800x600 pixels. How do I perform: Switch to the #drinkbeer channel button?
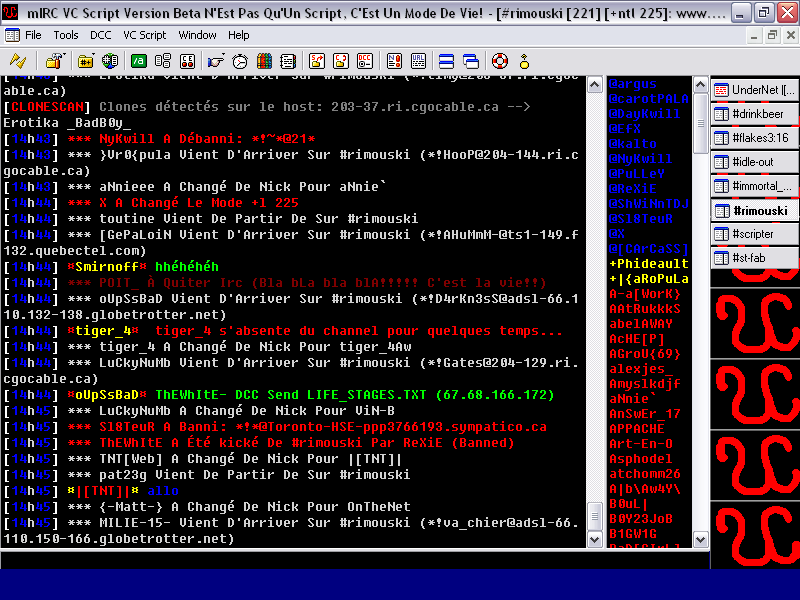pos(755,114)
